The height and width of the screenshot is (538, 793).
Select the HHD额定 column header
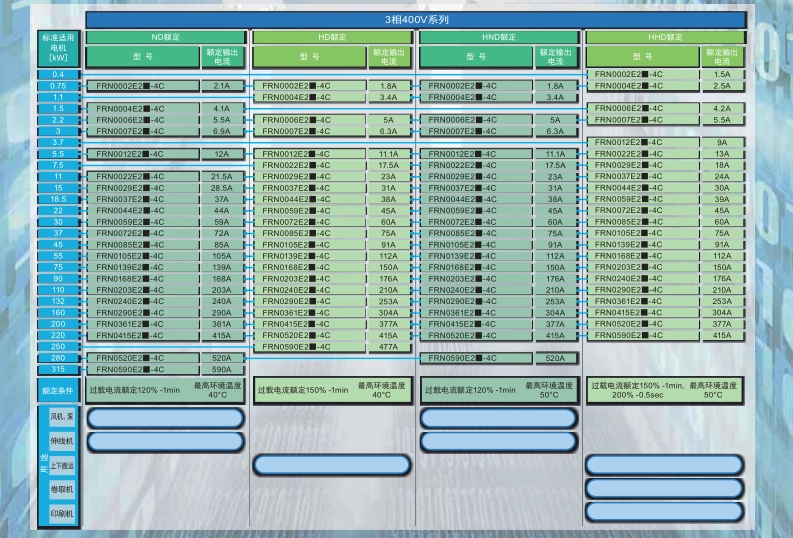click(x=665, y=37)
